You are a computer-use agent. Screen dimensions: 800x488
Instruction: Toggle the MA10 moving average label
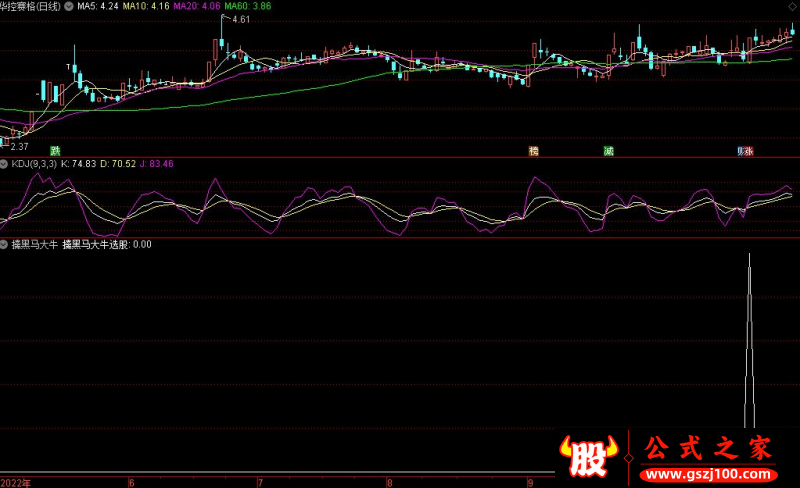pyautogui.click(x=146, y=6)
